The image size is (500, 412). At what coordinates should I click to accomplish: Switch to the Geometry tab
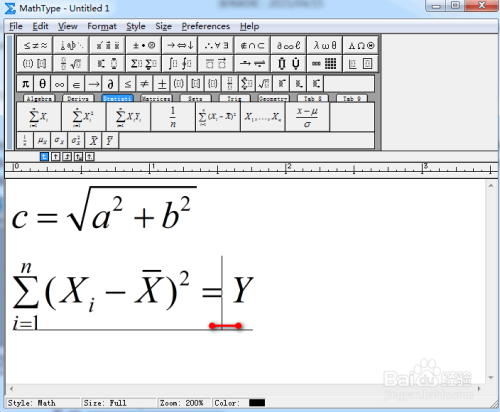point(273,99)
